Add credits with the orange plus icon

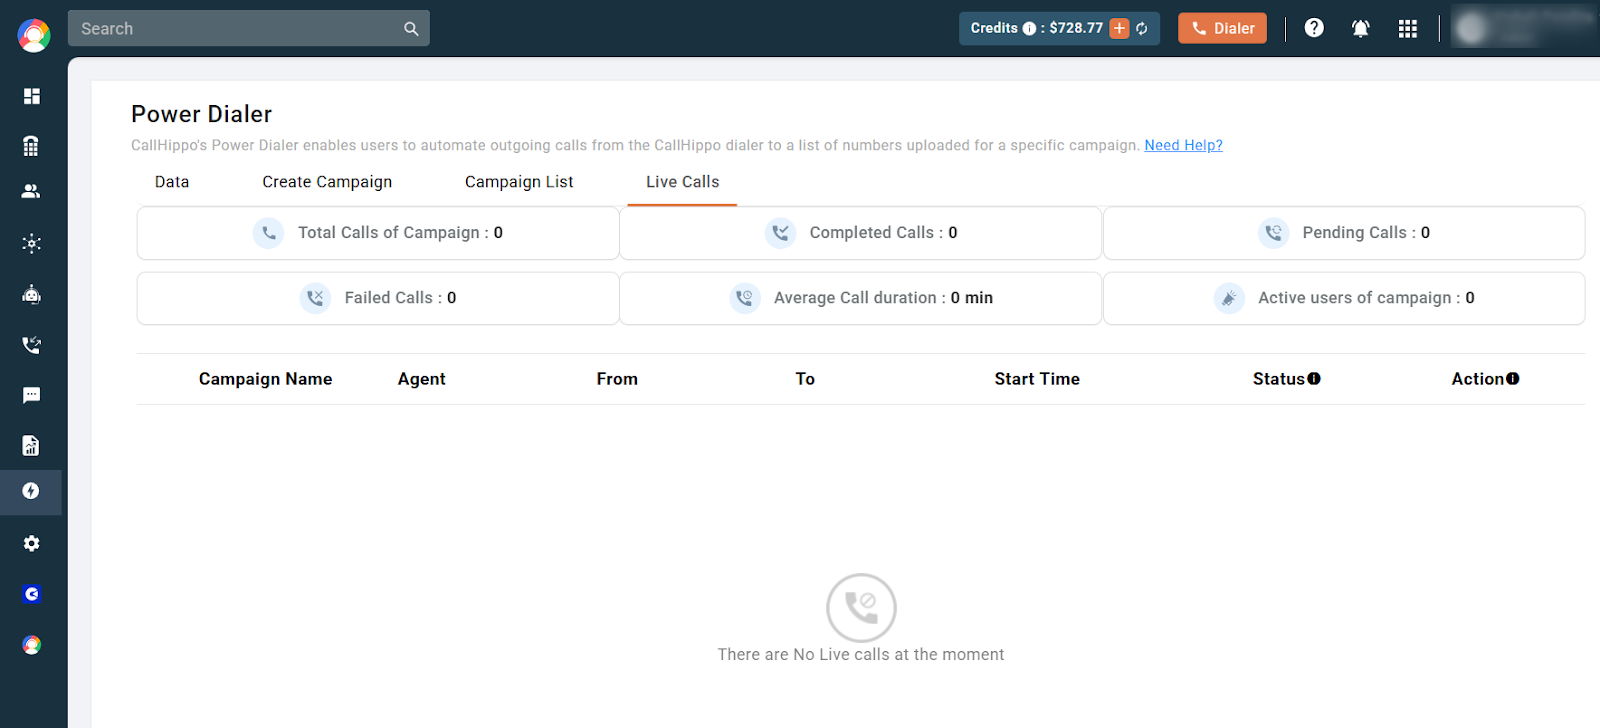coord(1119,29)
